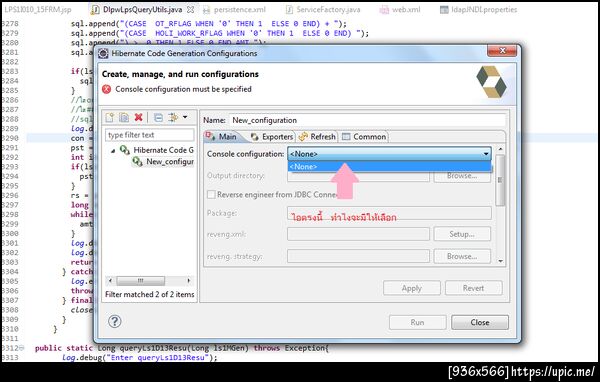Click the reveng.xml input field
Image resolution: width=600 pixels, height=382 pixels.
[358, 234]
